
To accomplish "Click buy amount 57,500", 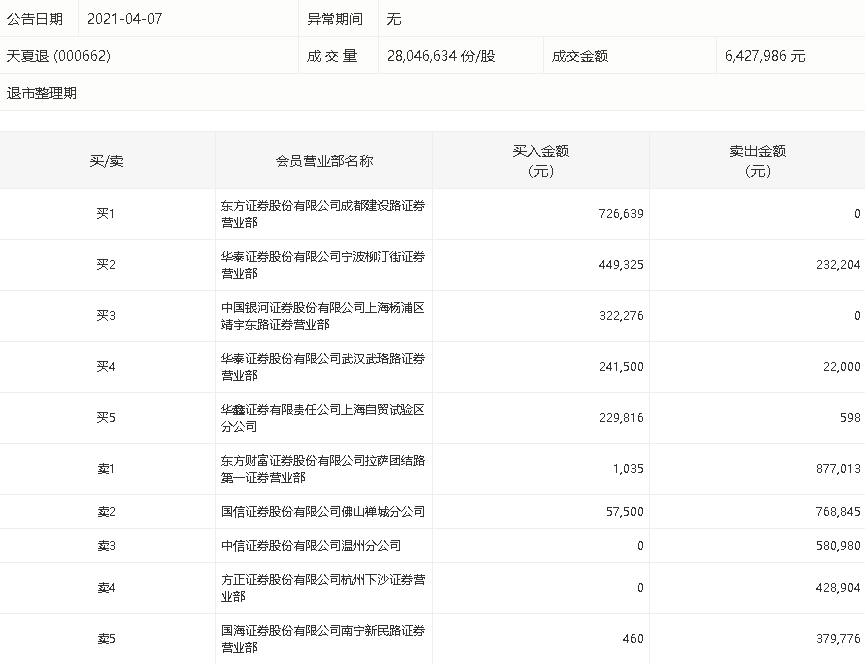I will coord(624,512).
